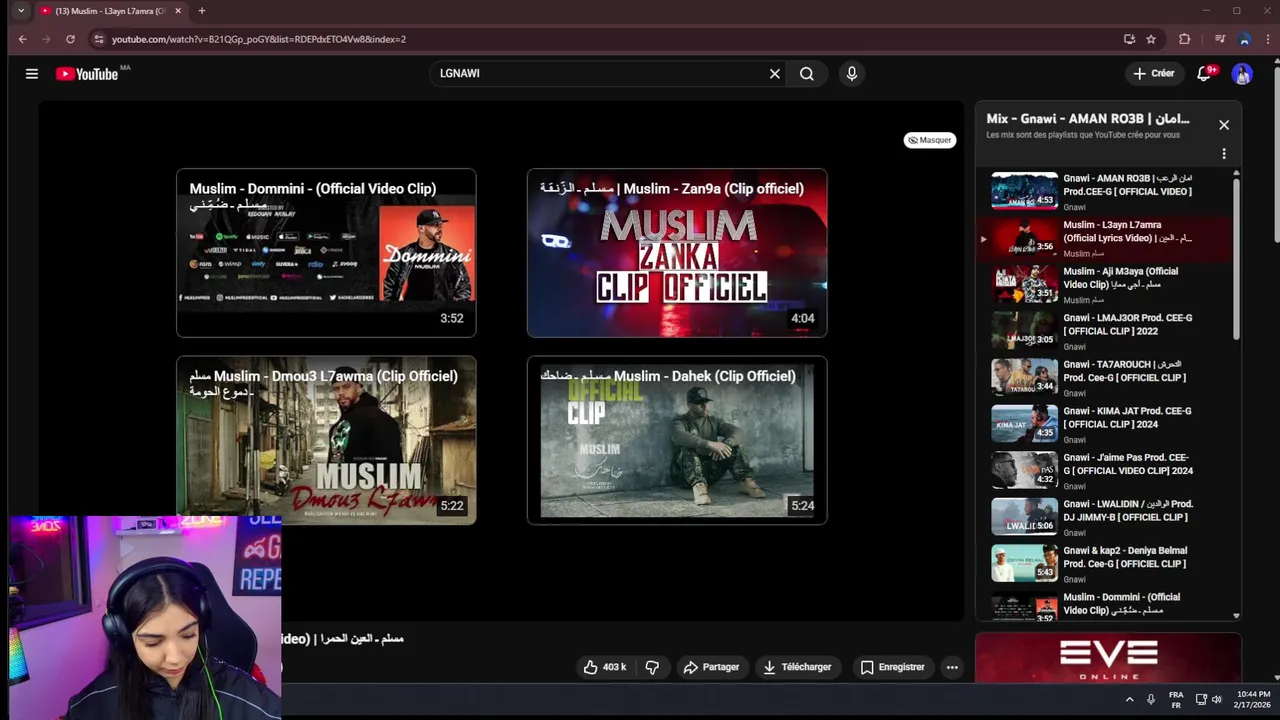Hide suggested videos with Masquer
The height and width of the screenshot is (720, 1280).
point(929,140)
